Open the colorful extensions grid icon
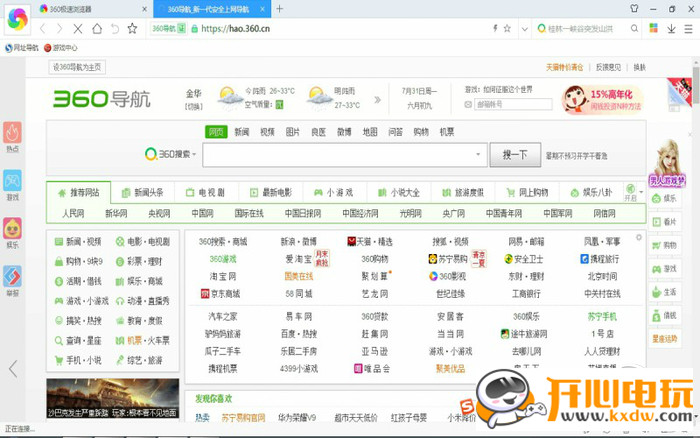This screenshot has width=700, height=438. click(654, 29)
